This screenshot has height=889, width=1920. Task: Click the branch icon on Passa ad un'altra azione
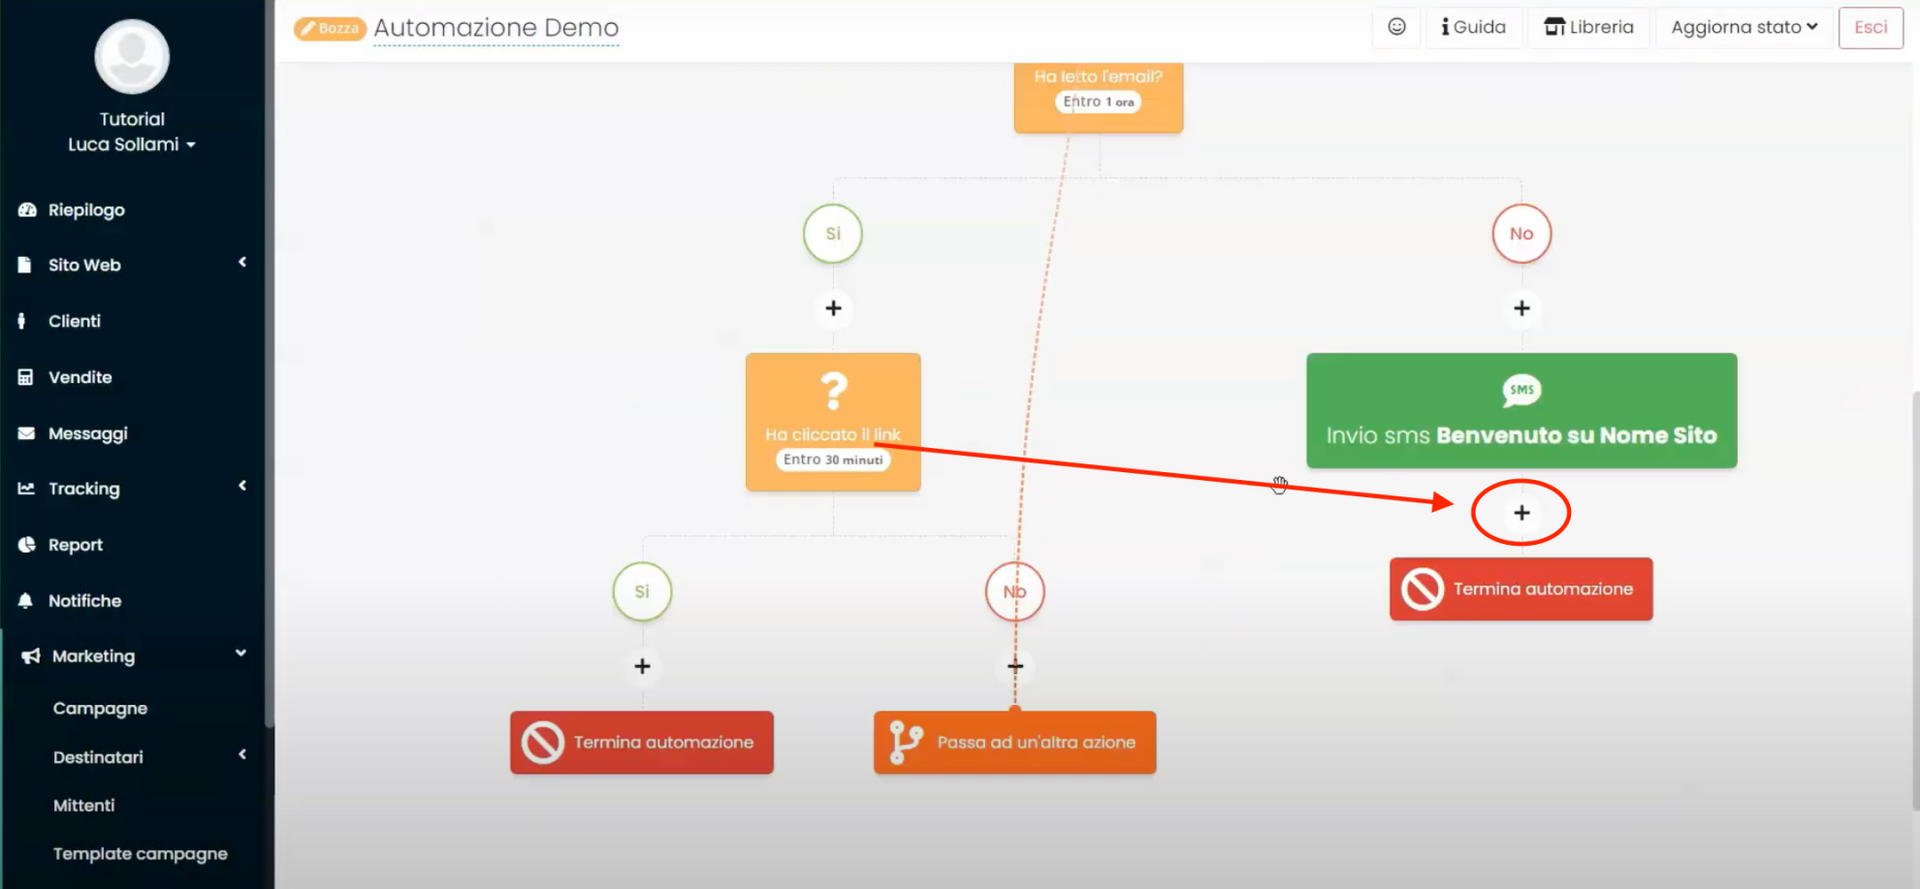[x=906, y=742]
